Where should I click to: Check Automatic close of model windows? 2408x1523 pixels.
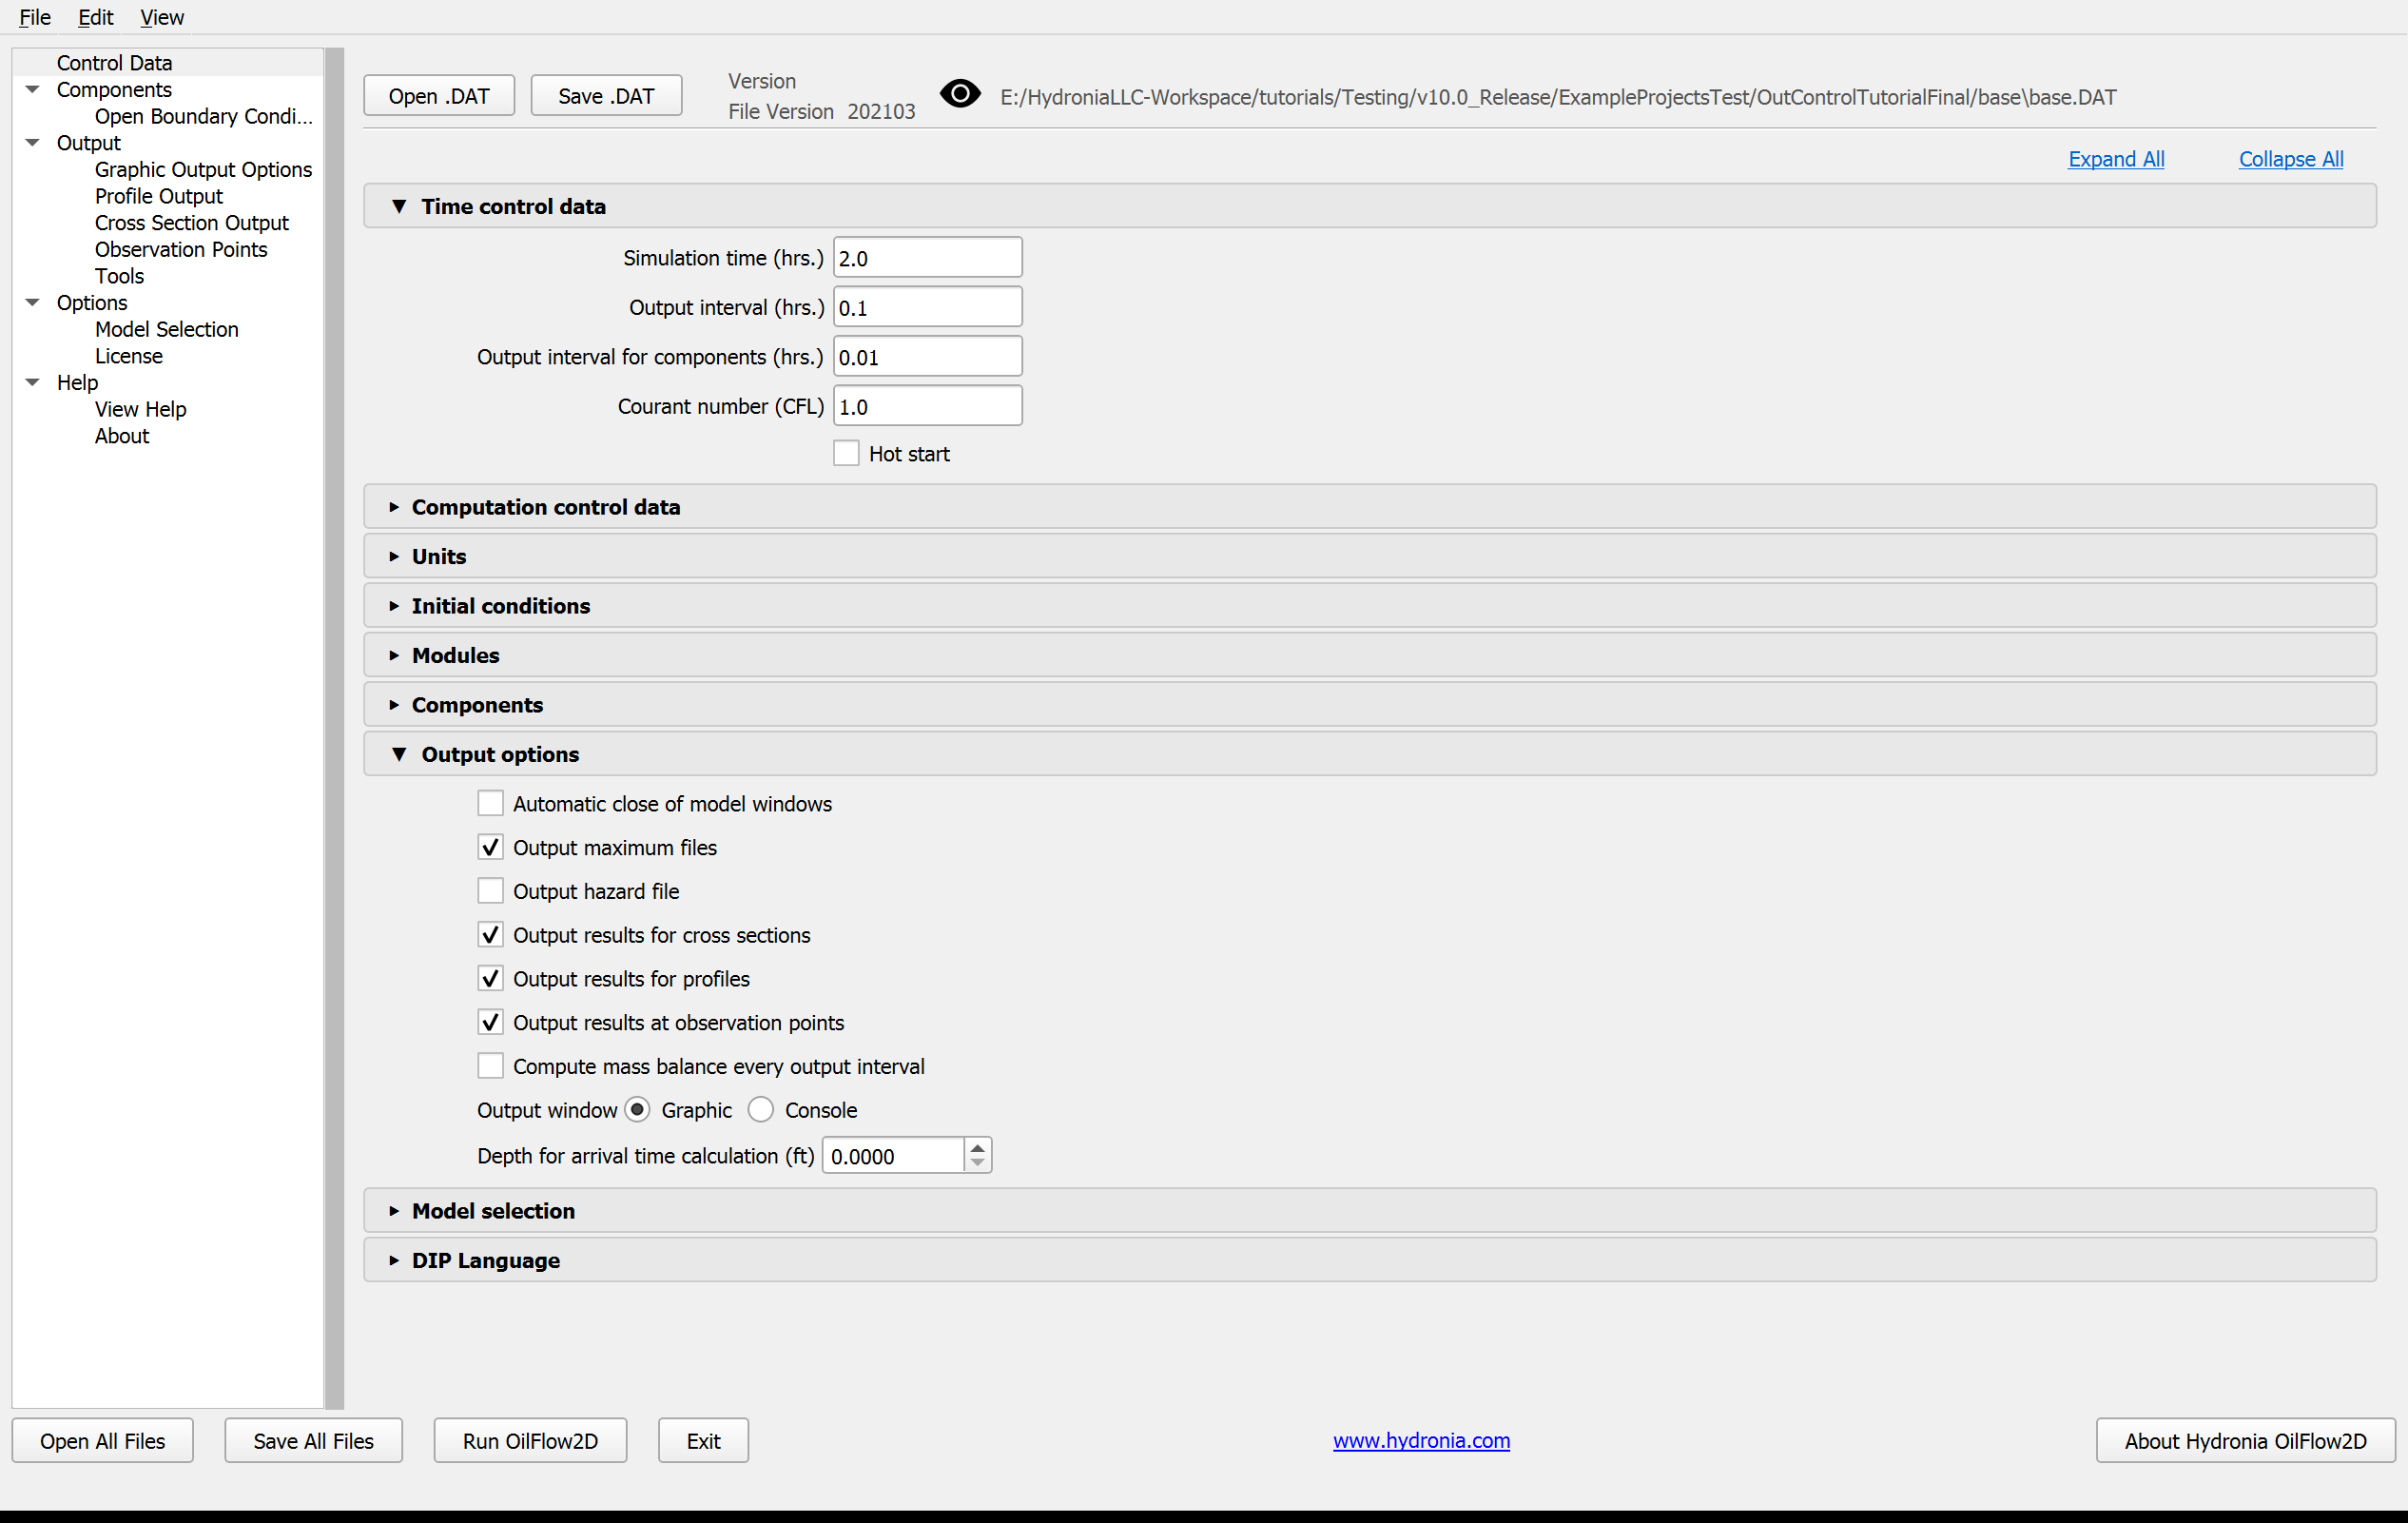point(490,804)
